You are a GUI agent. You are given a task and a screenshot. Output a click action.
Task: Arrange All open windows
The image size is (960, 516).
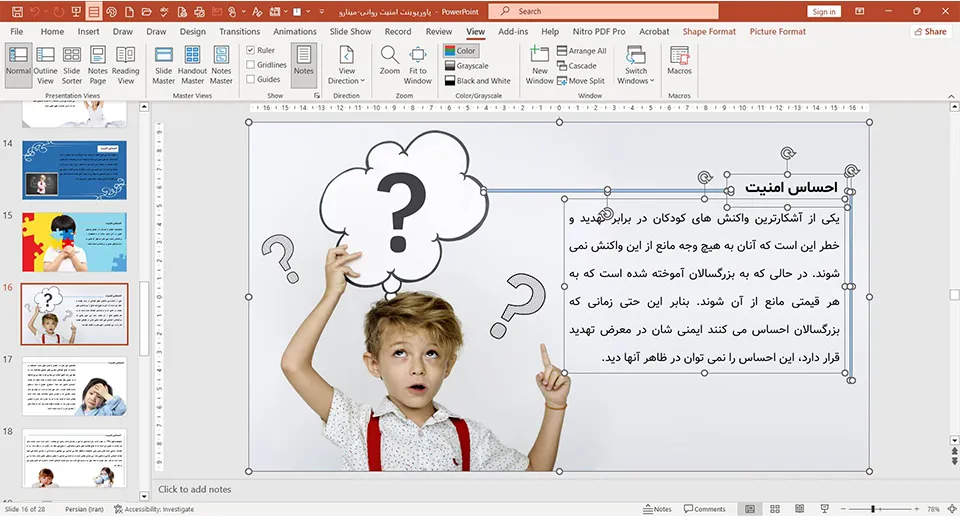point(582,51)
